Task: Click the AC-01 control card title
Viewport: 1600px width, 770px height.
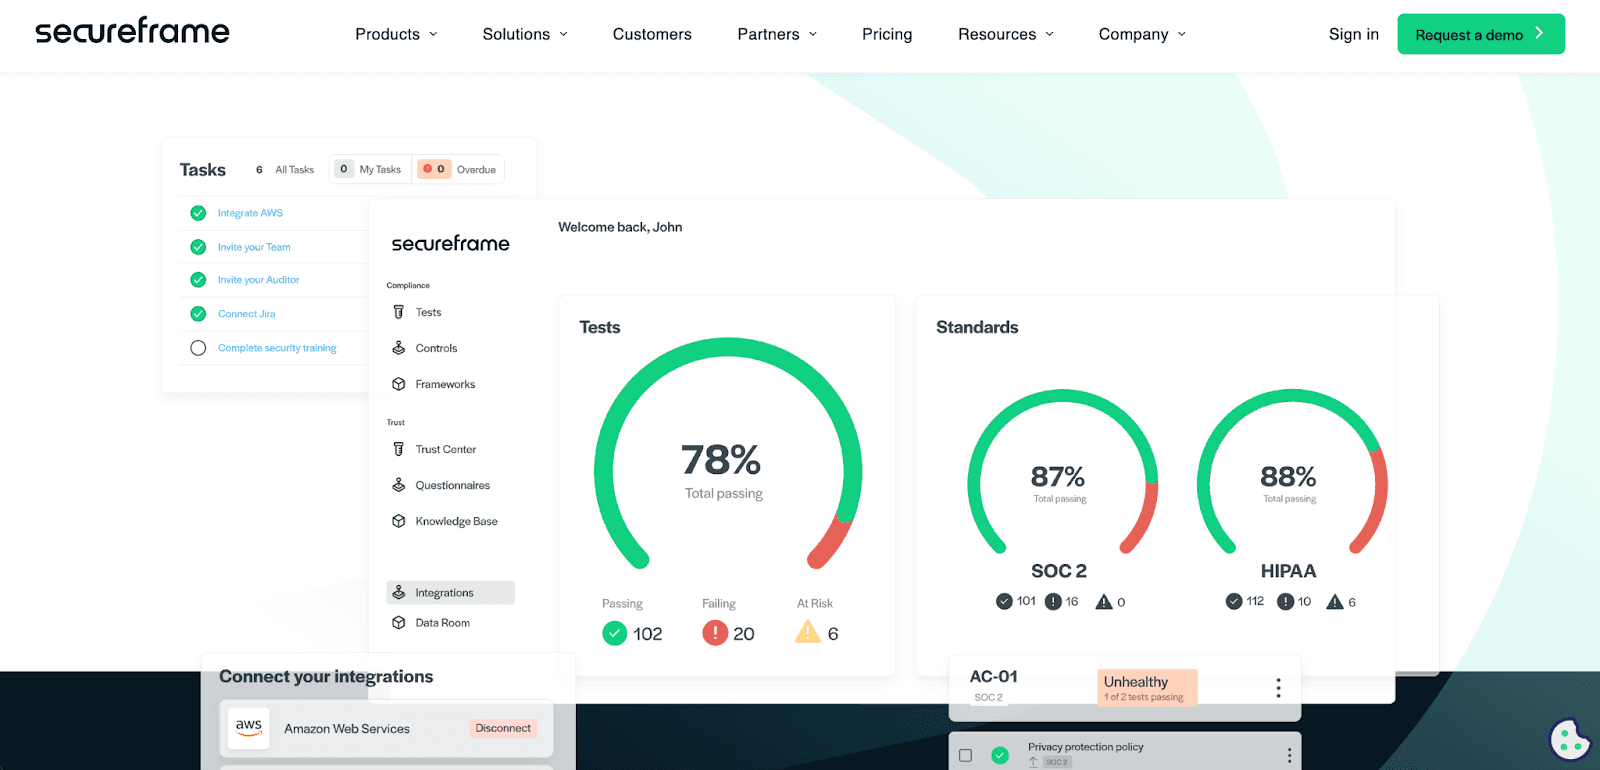Action: point(993,677)
